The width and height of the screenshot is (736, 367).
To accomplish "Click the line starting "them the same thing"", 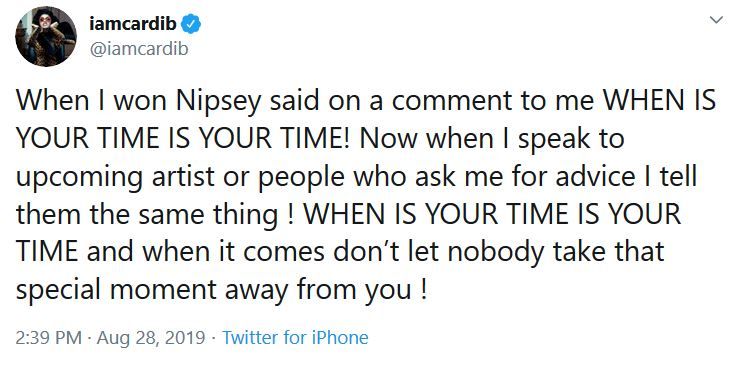I will point(348,216).
